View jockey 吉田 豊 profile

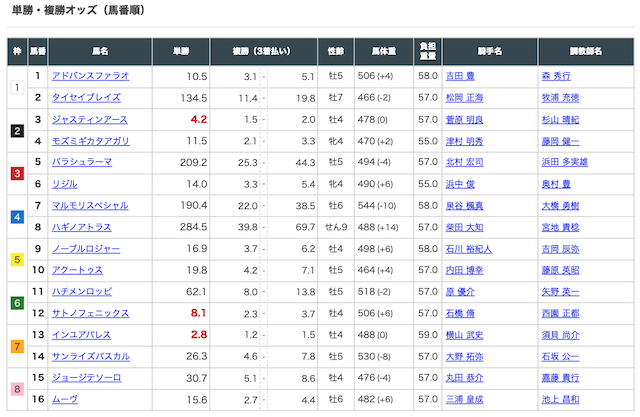pyautogui.click(x=463, y=76)
